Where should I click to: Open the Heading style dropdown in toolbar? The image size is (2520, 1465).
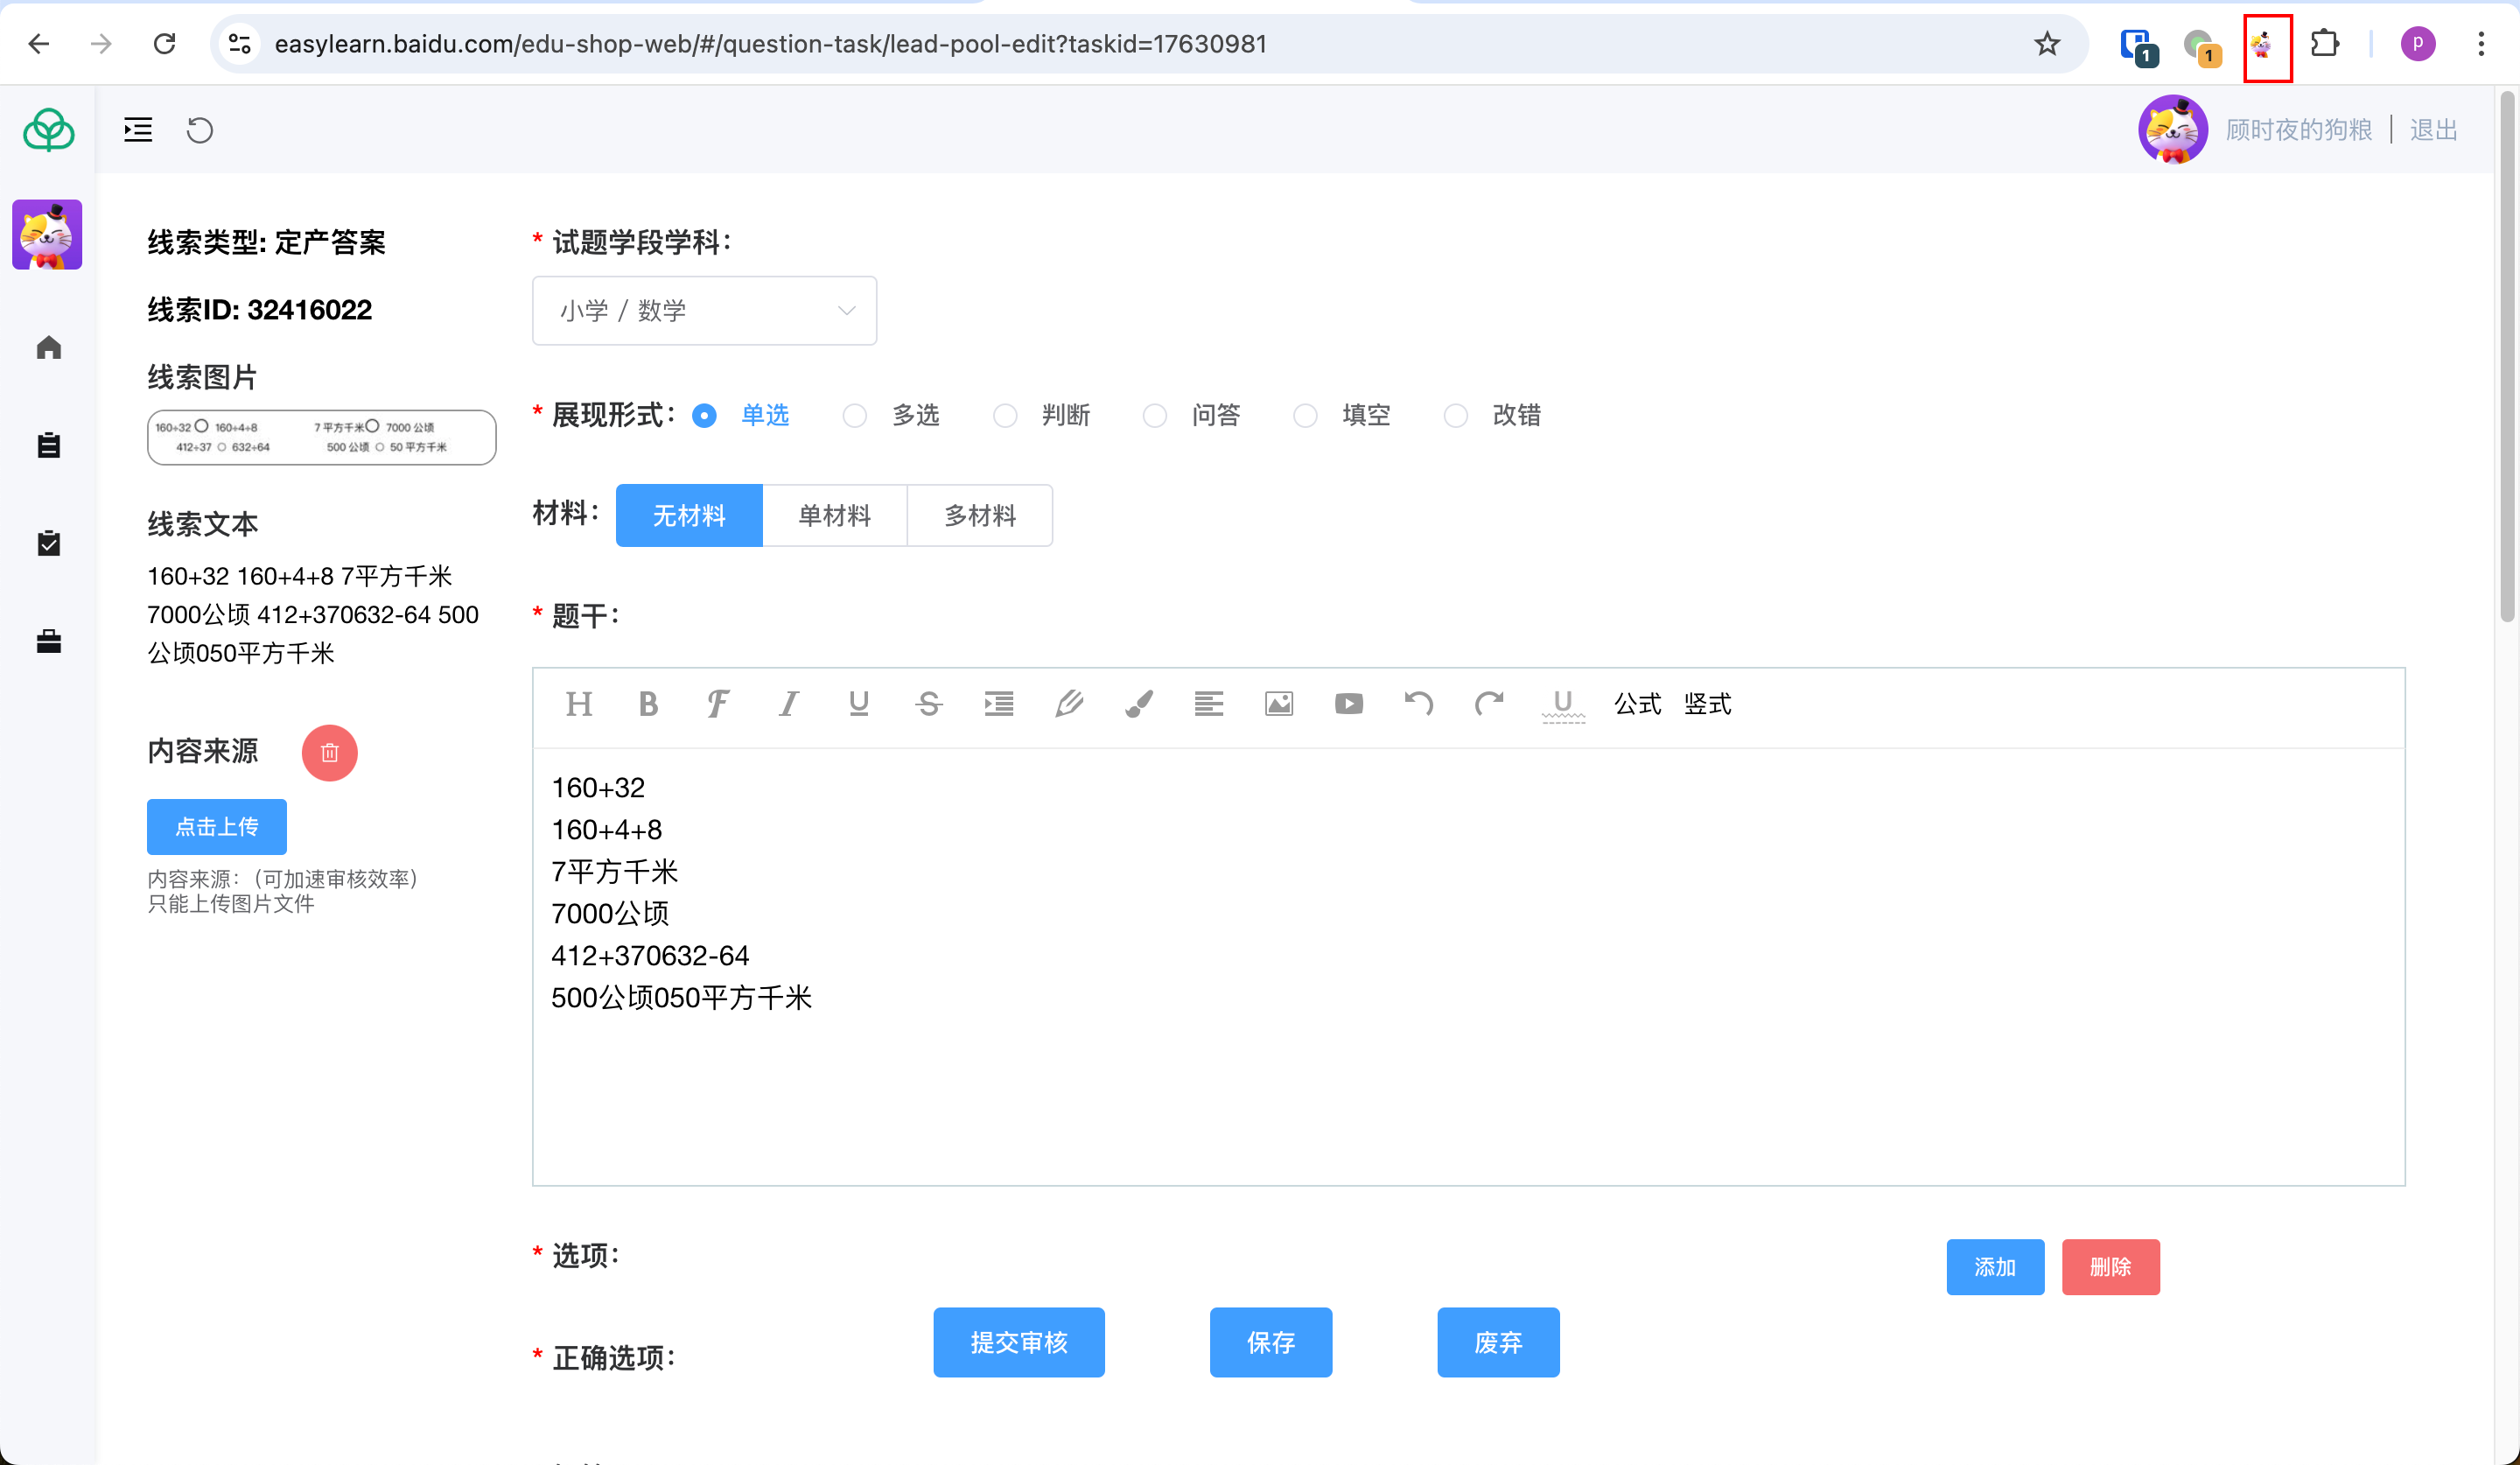coord(578,704)
